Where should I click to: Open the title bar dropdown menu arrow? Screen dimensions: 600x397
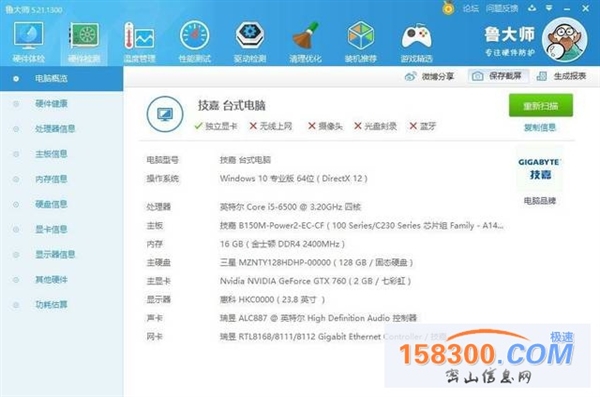tap(549, 8)
